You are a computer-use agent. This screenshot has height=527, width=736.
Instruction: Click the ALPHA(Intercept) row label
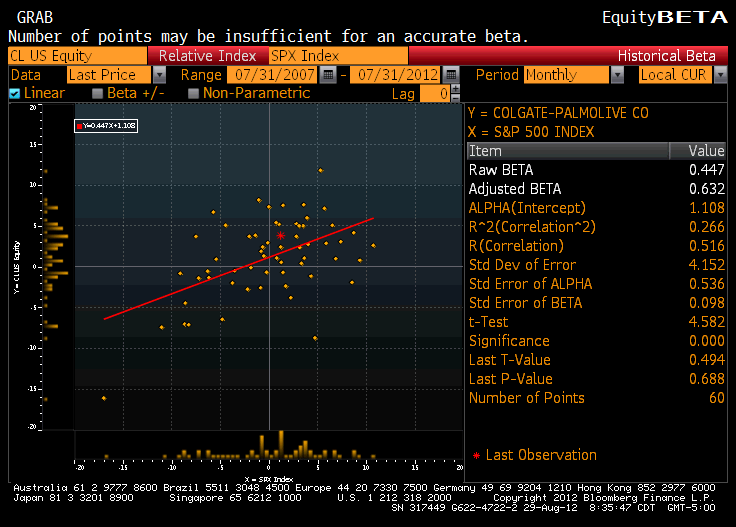527,208
